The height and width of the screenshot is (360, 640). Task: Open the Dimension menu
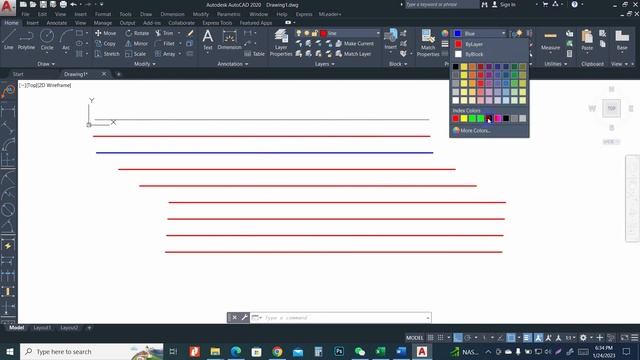[172, 14]
